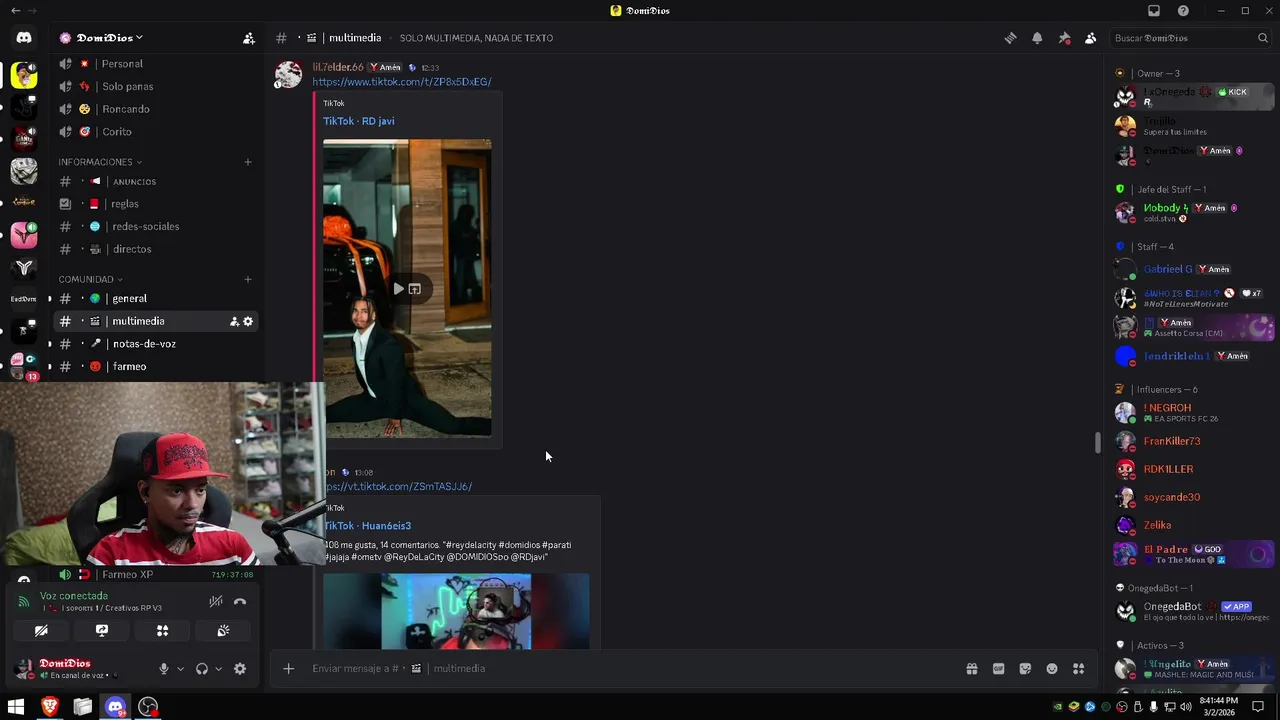Disconnect from the voice channel
The height and width of the screenshot is (720, 1280).
click(240, 602)
